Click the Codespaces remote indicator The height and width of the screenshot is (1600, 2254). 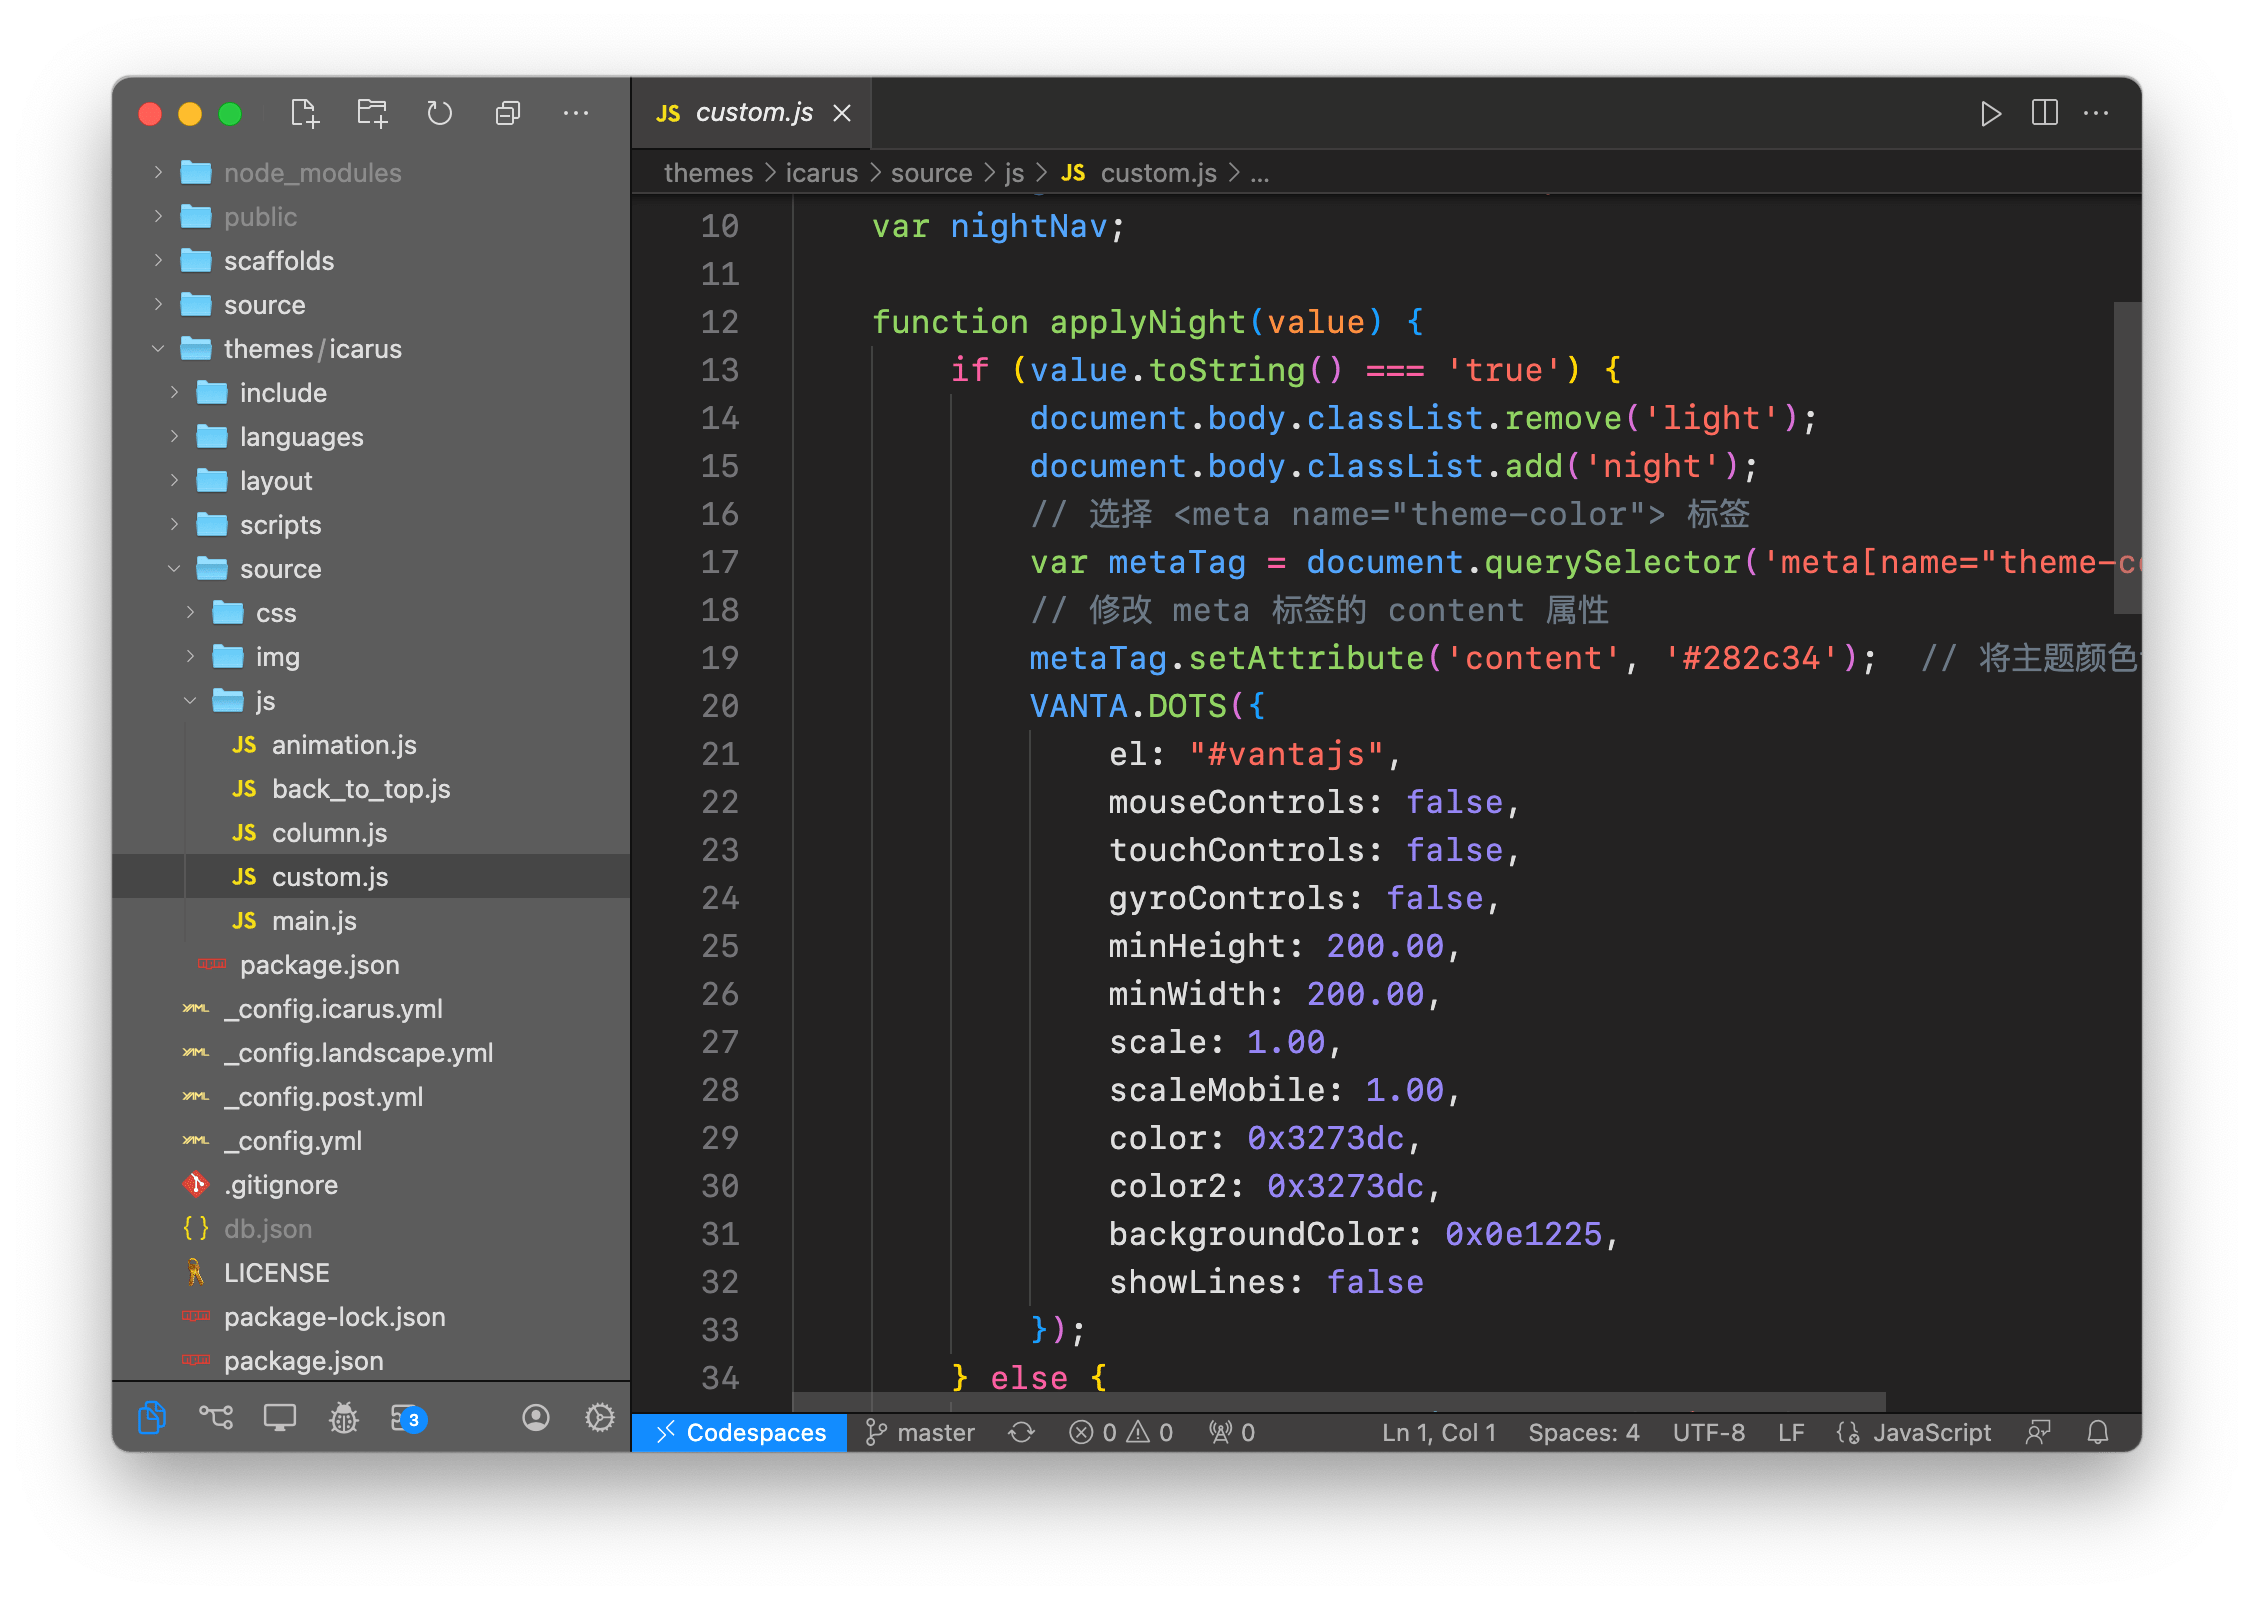(740, 1432)
